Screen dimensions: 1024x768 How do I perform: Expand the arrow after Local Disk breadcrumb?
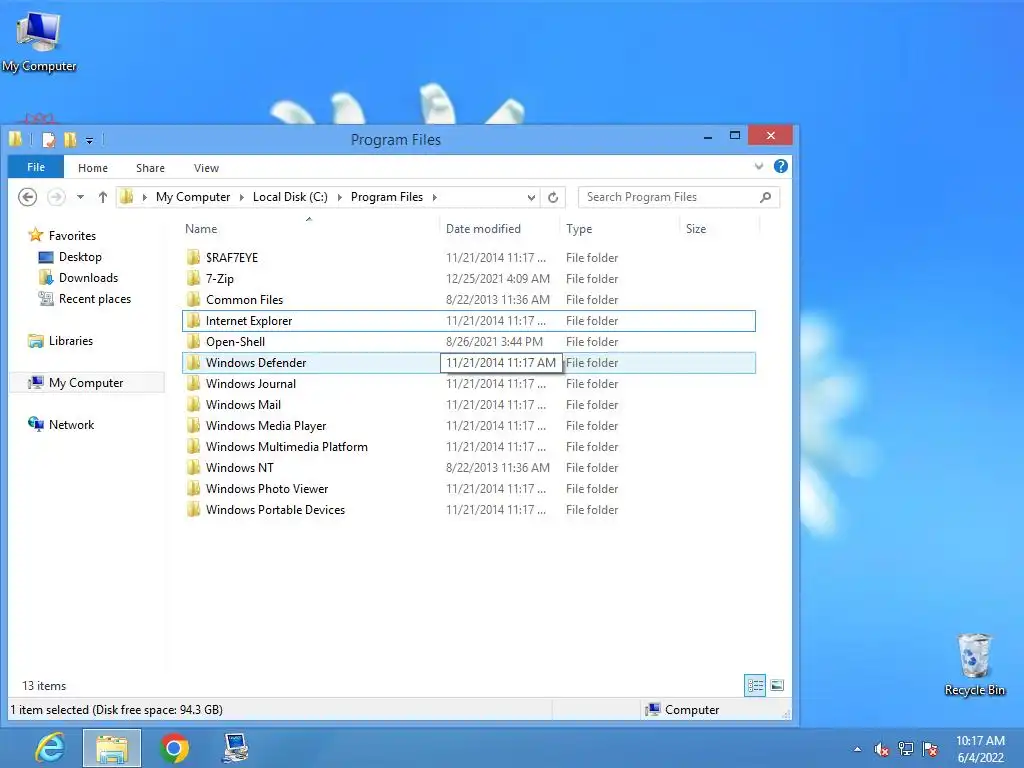tap(340, 197)
